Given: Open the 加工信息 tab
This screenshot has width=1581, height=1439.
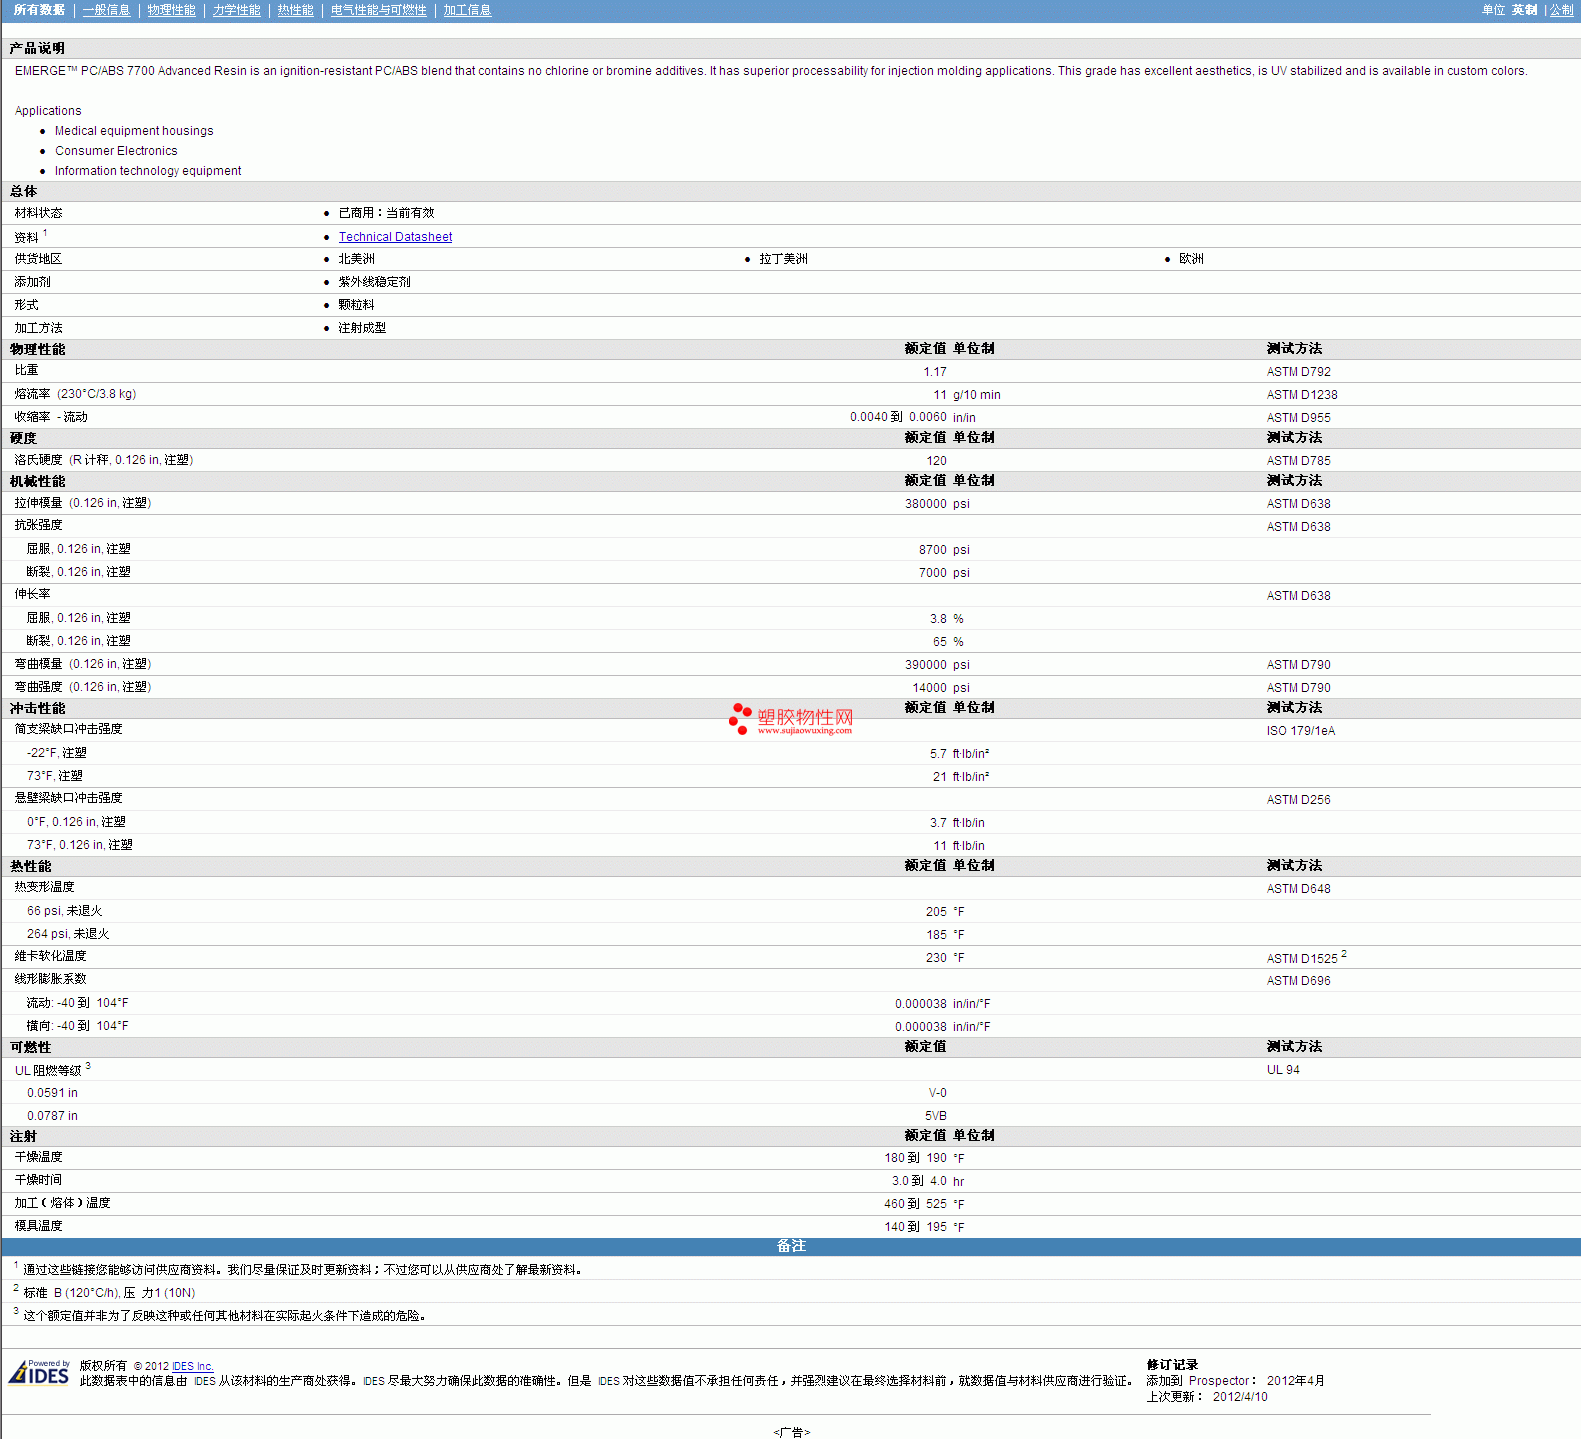Looking at the screenshot, I should pos(467,10).
